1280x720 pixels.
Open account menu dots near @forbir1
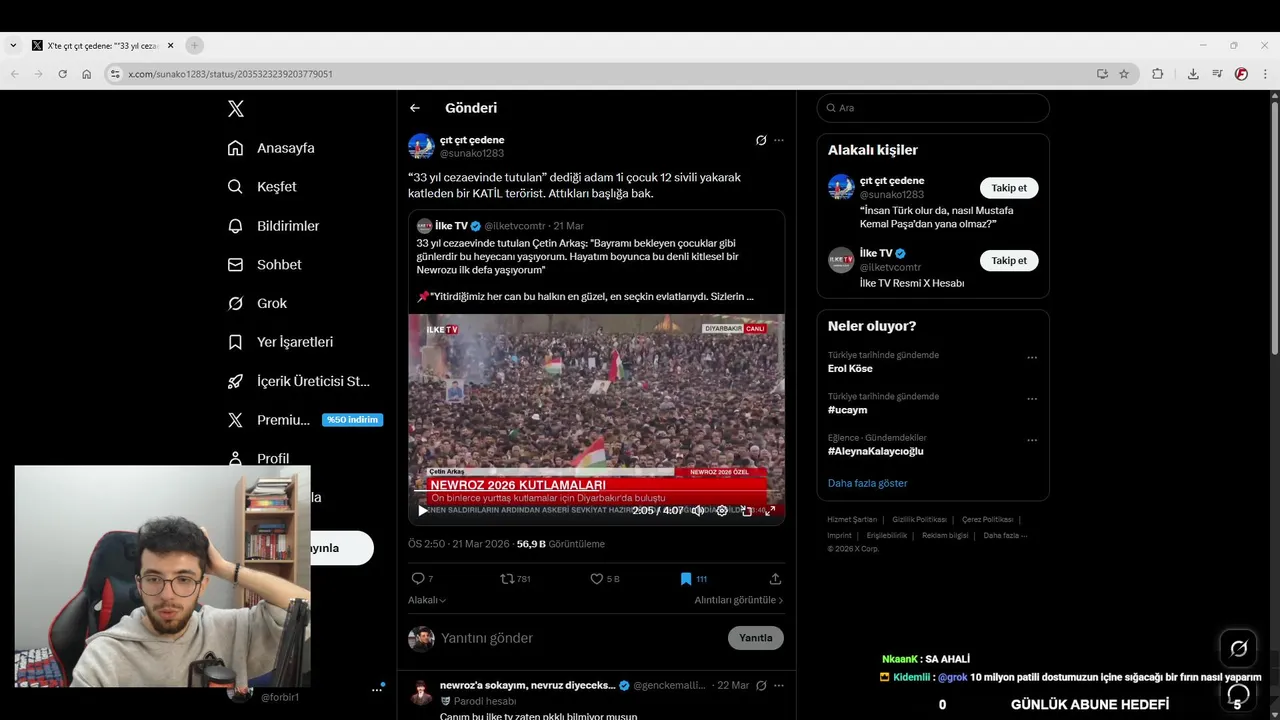pyautogui.click(x=378, y=689)
